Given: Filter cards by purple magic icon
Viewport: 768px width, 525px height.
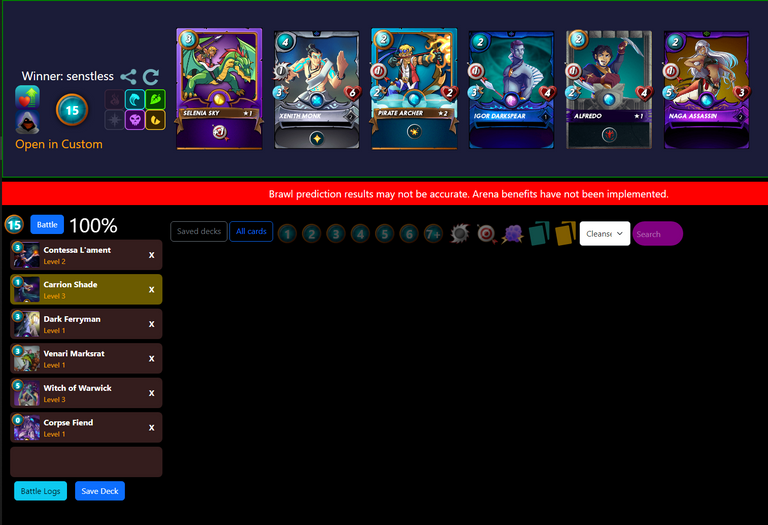Looking at the screenshot, I should pos(512,234).
